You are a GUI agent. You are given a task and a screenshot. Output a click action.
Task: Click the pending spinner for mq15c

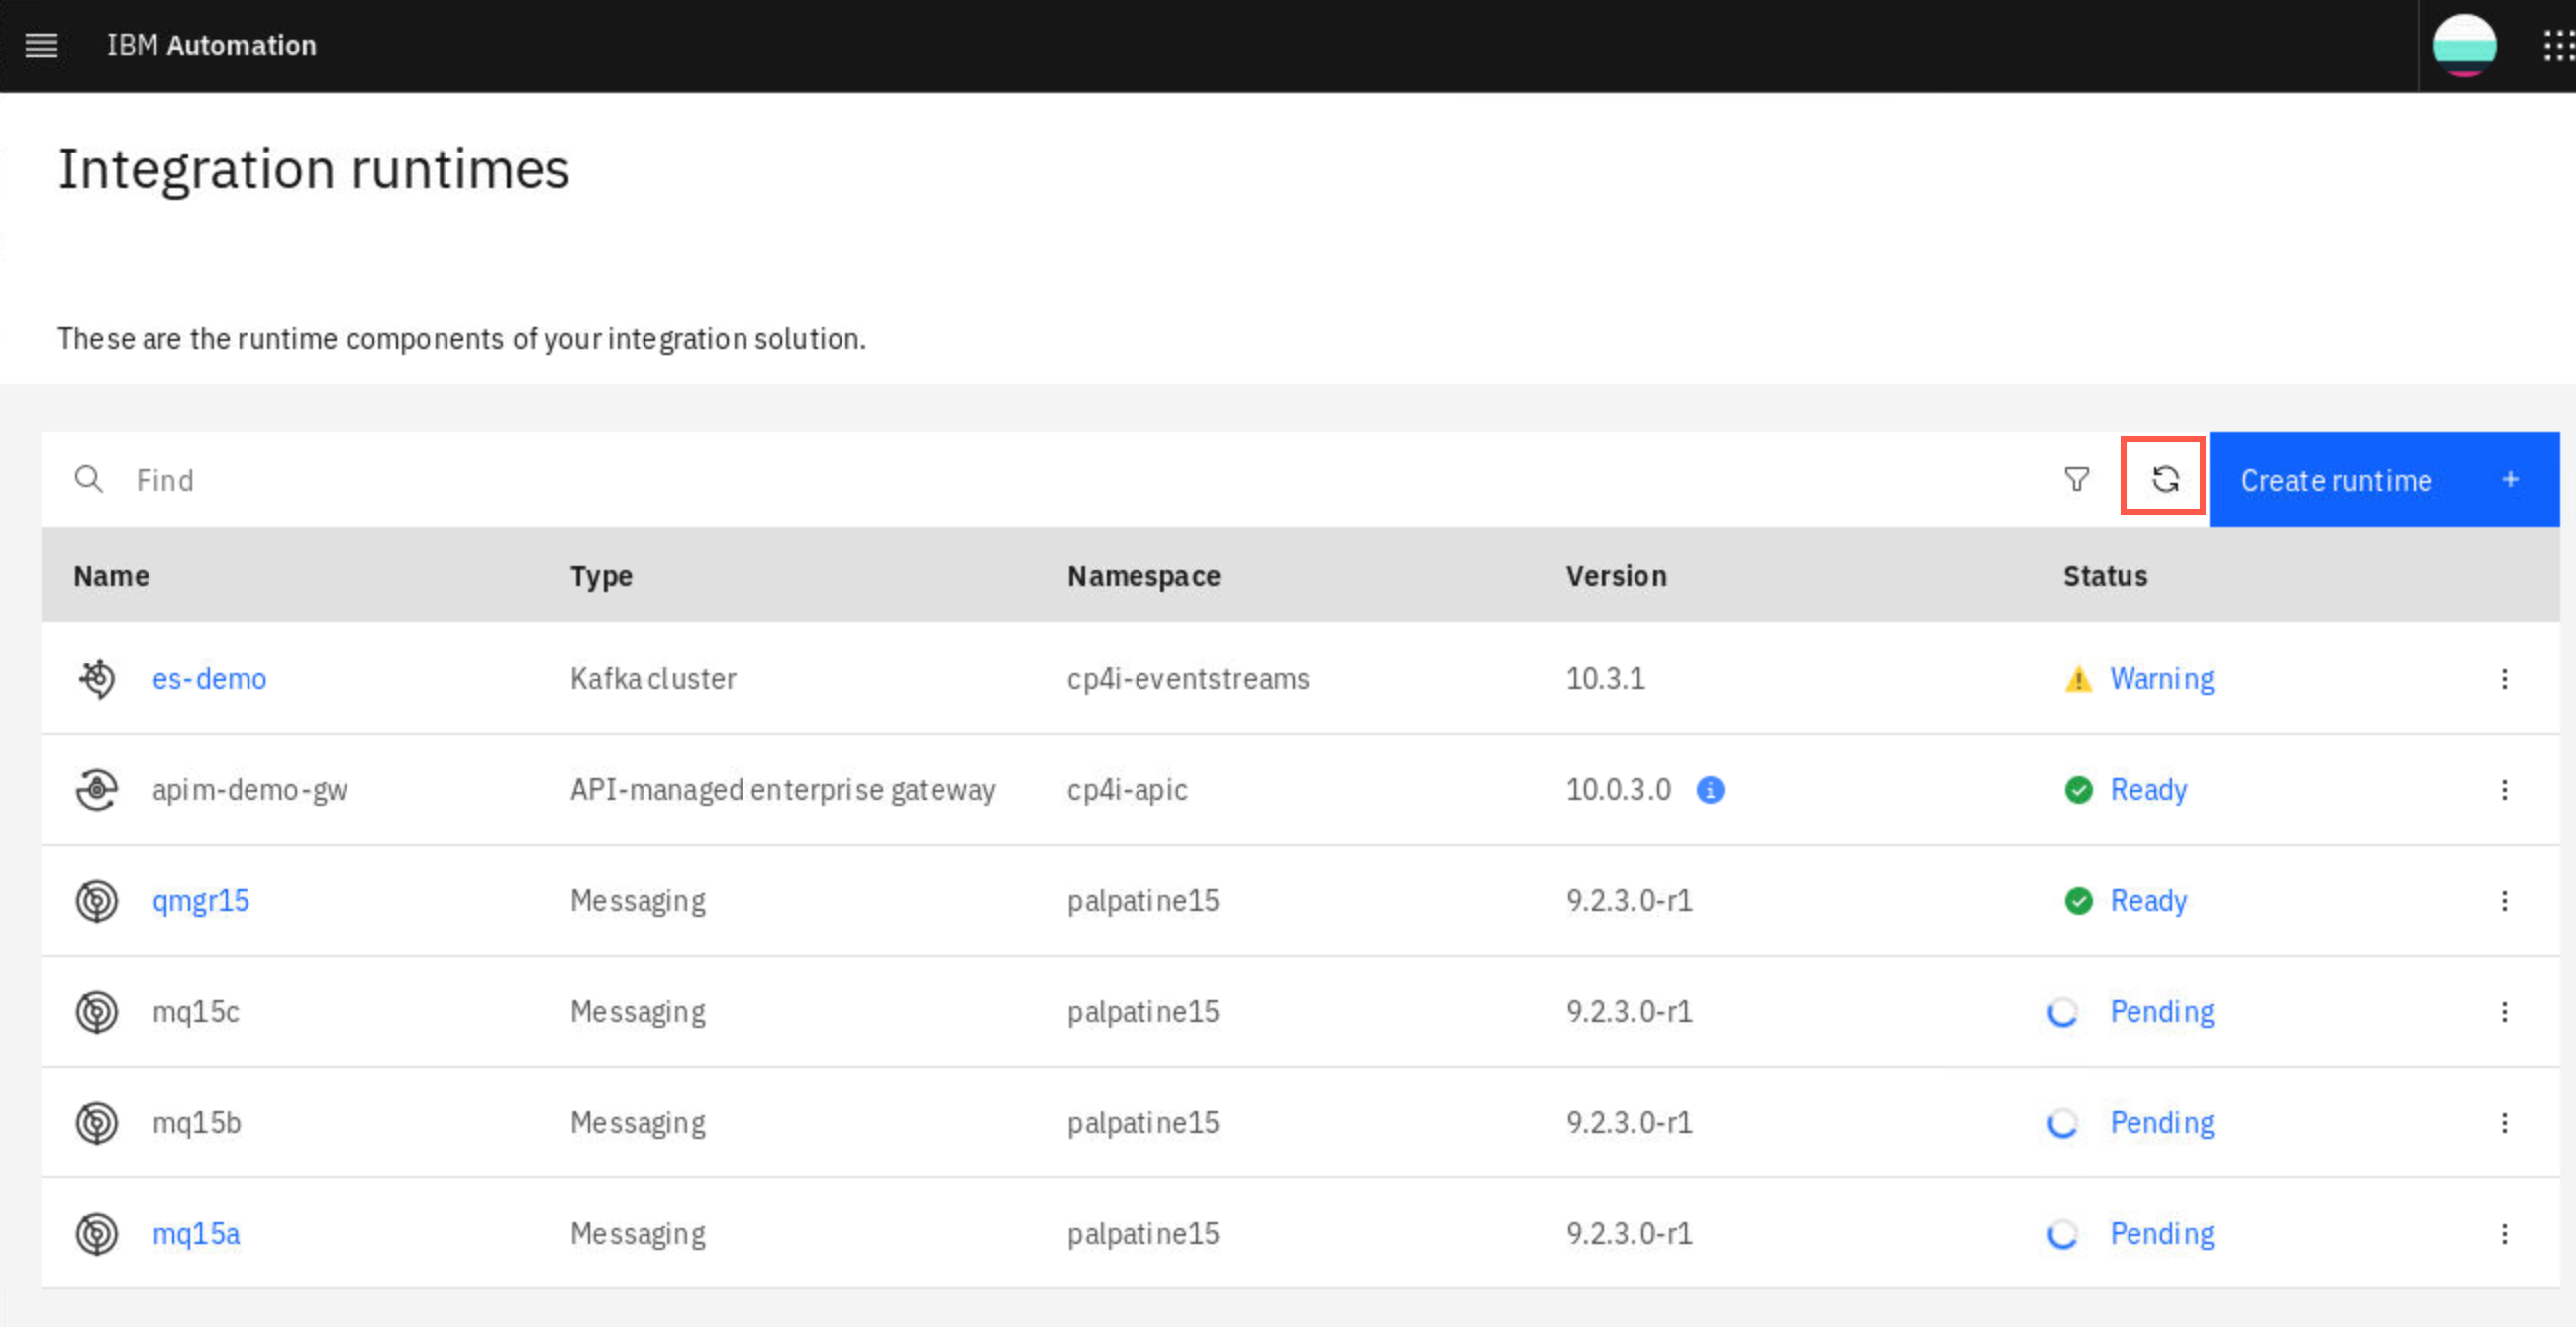[x=2062, y=1012]
